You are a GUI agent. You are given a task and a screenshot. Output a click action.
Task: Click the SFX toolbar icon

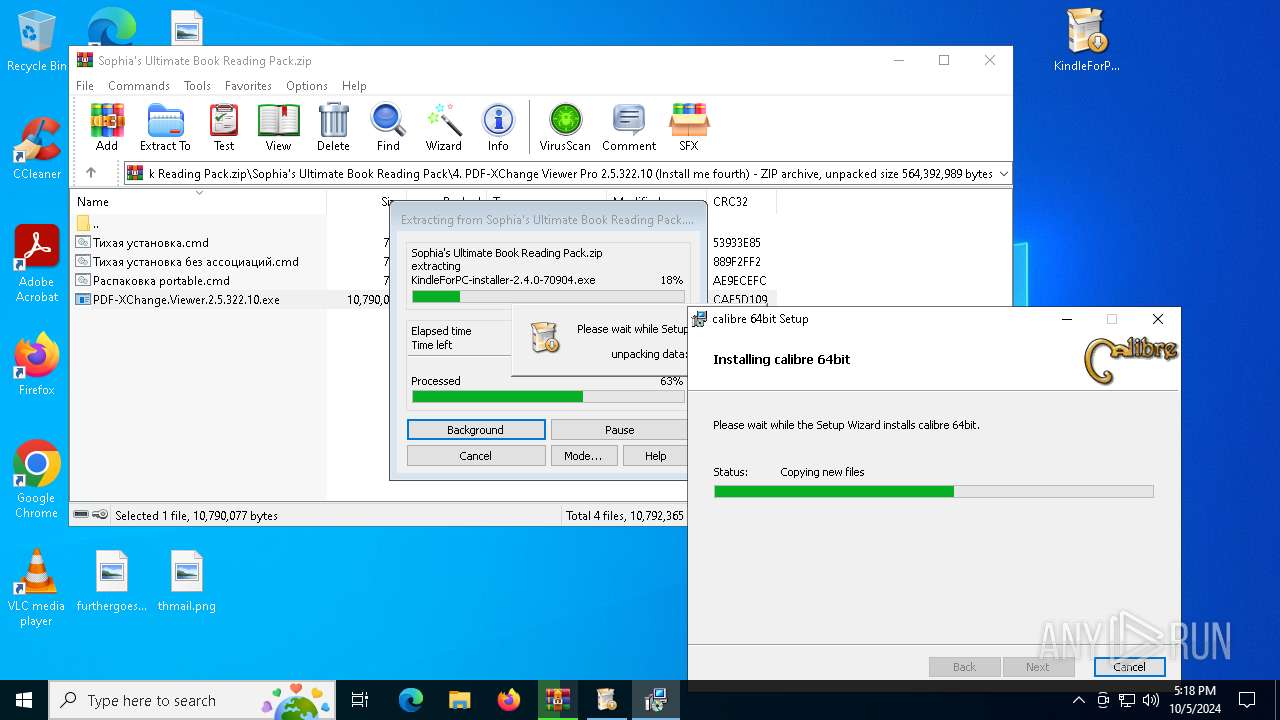(689, 127)
